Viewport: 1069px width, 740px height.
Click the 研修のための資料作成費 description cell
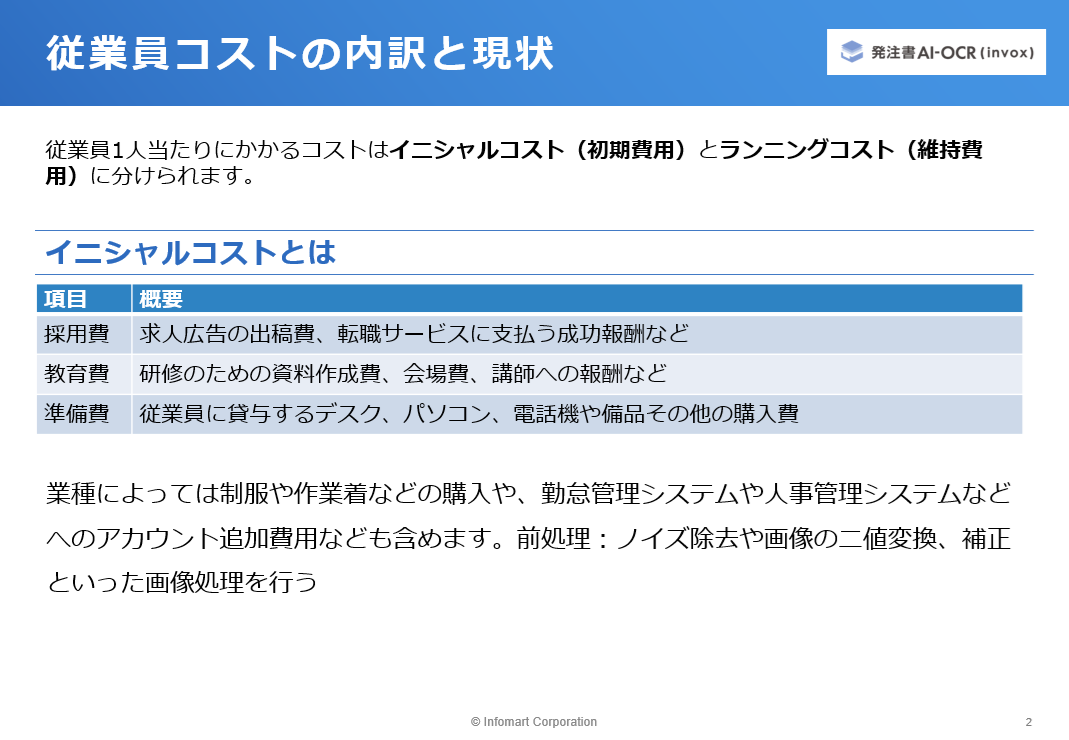pyautogui.click(x=577, y=374)
